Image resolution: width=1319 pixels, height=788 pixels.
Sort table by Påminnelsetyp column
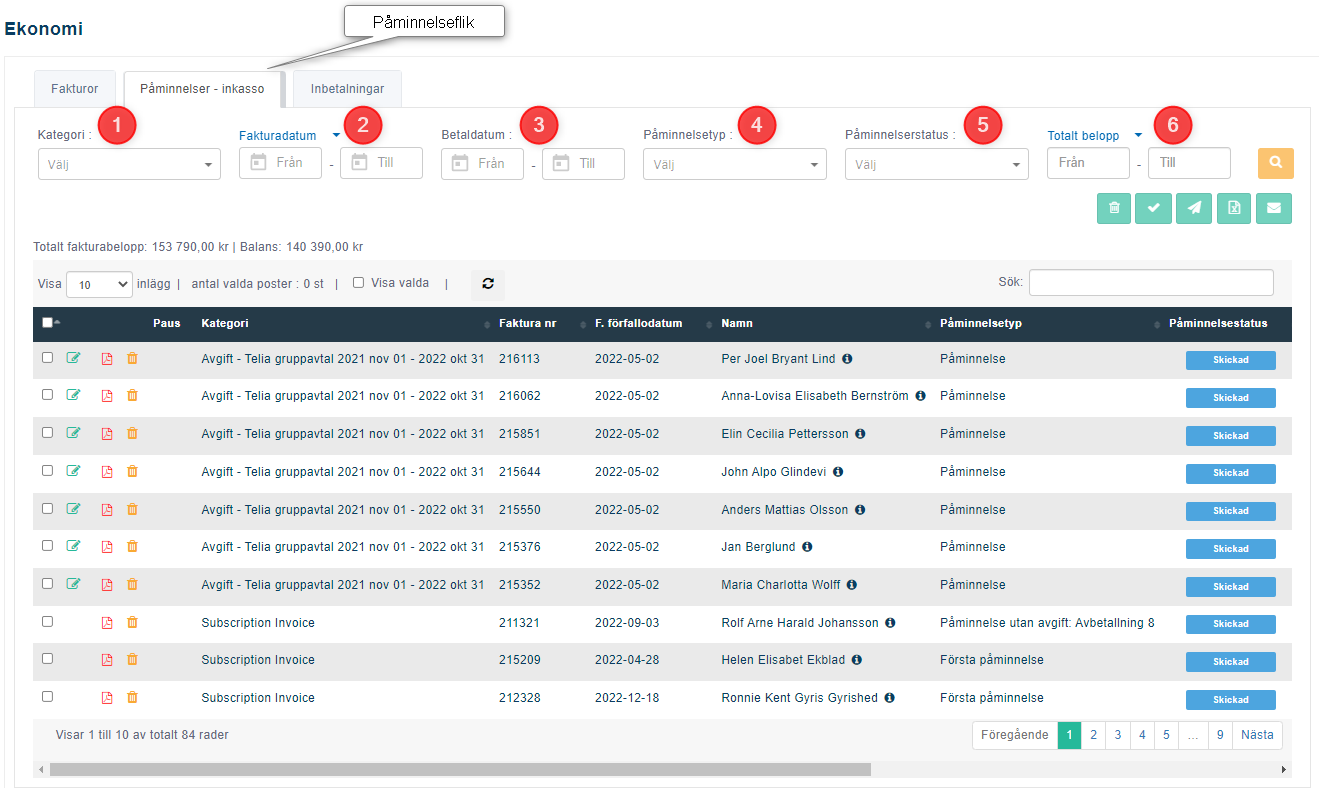(1047, 323)
